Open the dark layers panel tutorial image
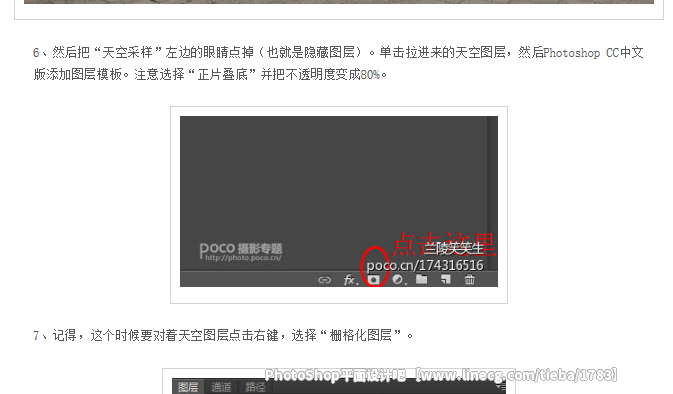Screen dimensions: 673x394 point(339,201)
